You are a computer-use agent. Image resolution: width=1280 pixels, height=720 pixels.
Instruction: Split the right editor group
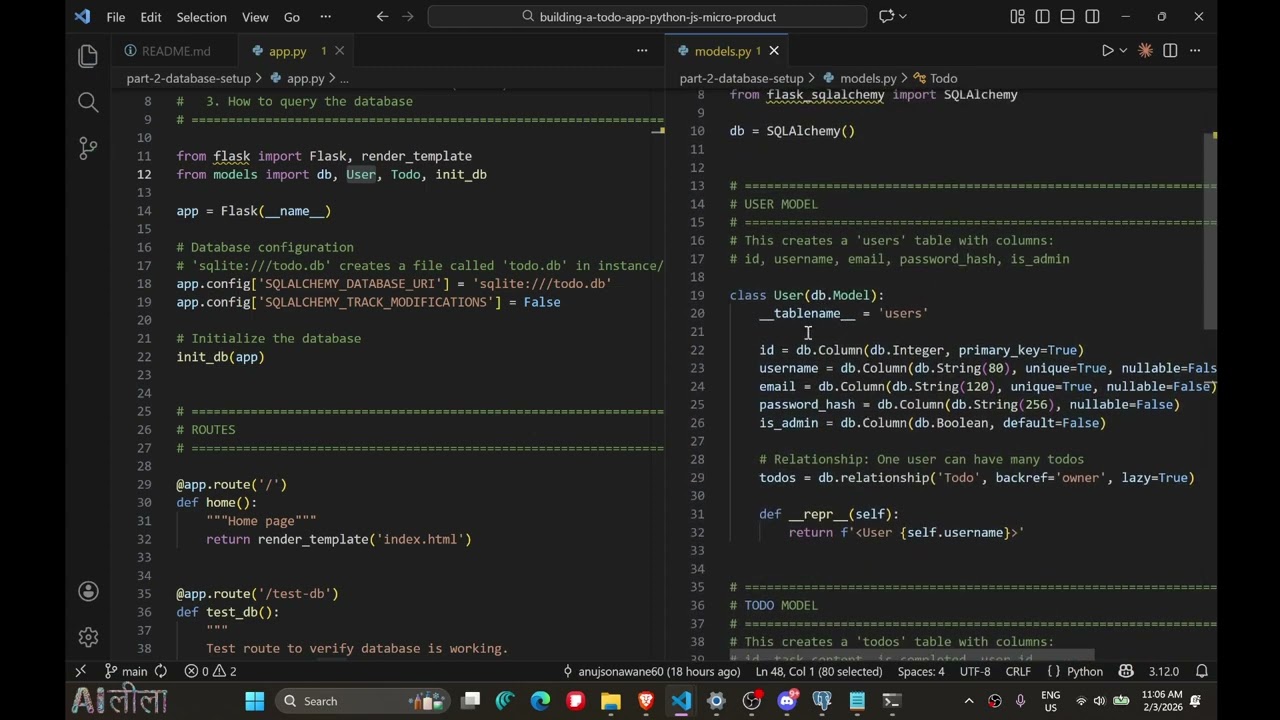point(1170,51)
